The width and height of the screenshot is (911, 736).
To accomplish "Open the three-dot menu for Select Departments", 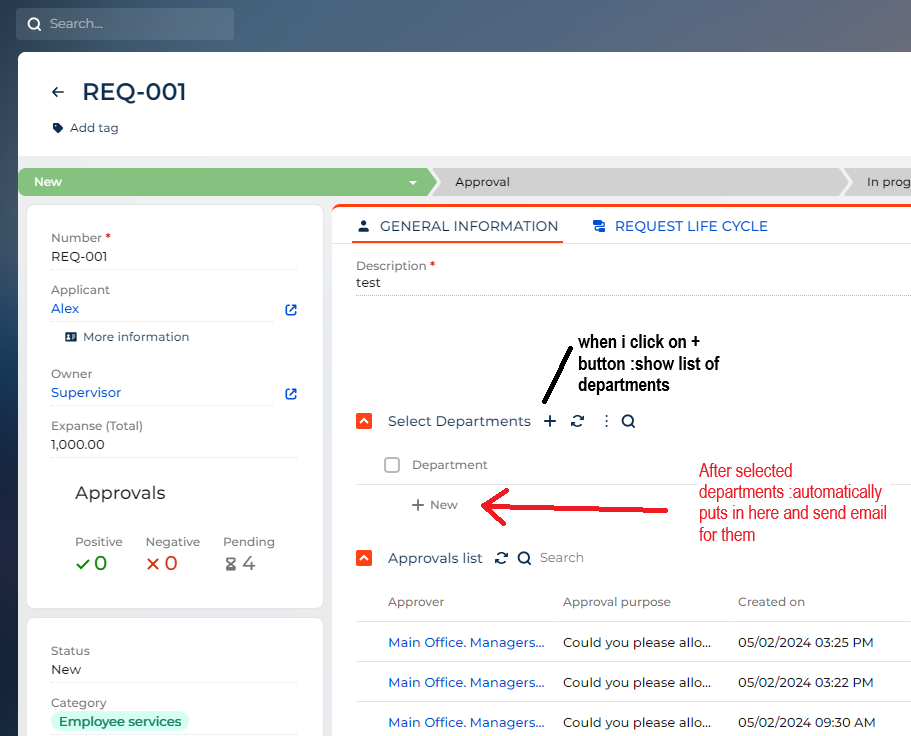I will pos(606,421).
